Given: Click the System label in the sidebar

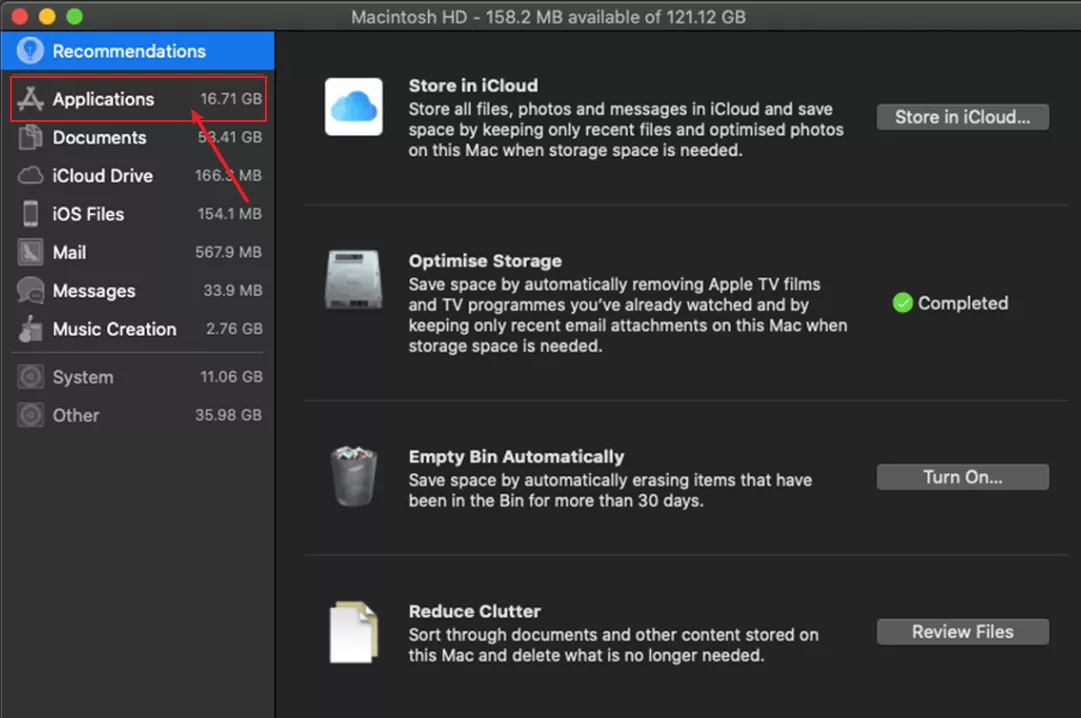Looking at the screenshot, I should 83,377.
